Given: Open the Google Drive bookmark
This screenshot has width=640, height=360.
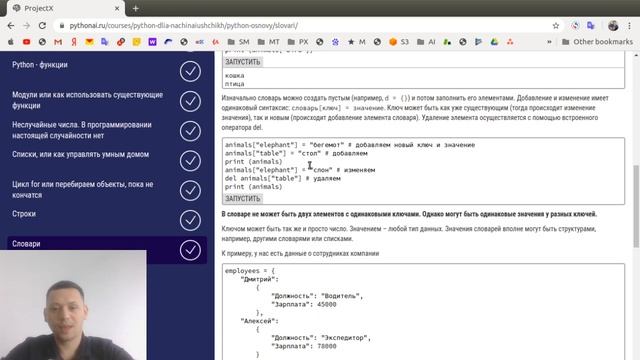Looking at the screenshot, I should [494, 42].
